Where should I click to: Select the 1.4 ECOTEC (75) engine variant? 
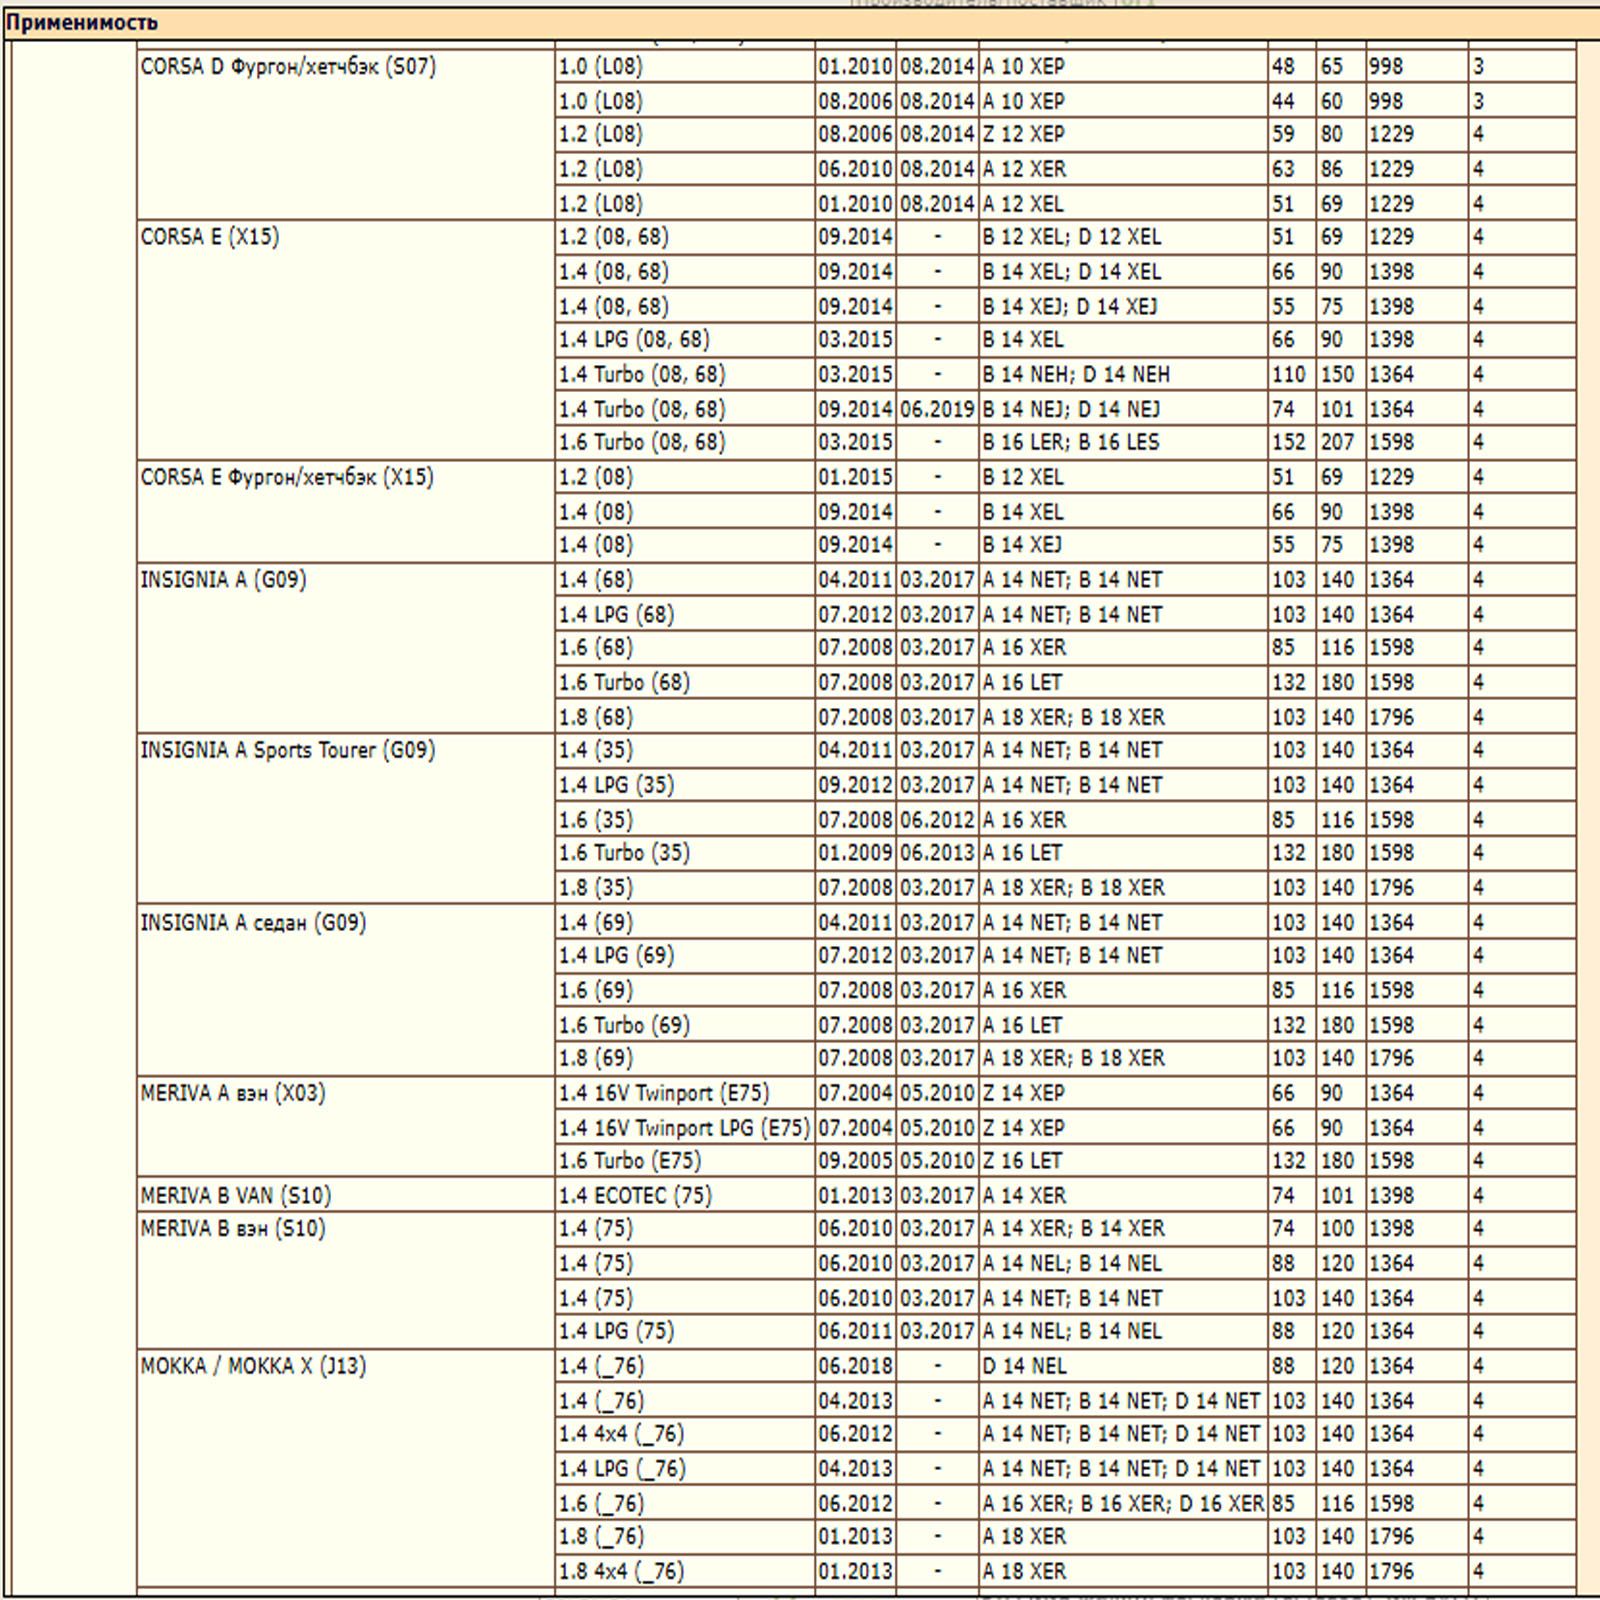635,1196
